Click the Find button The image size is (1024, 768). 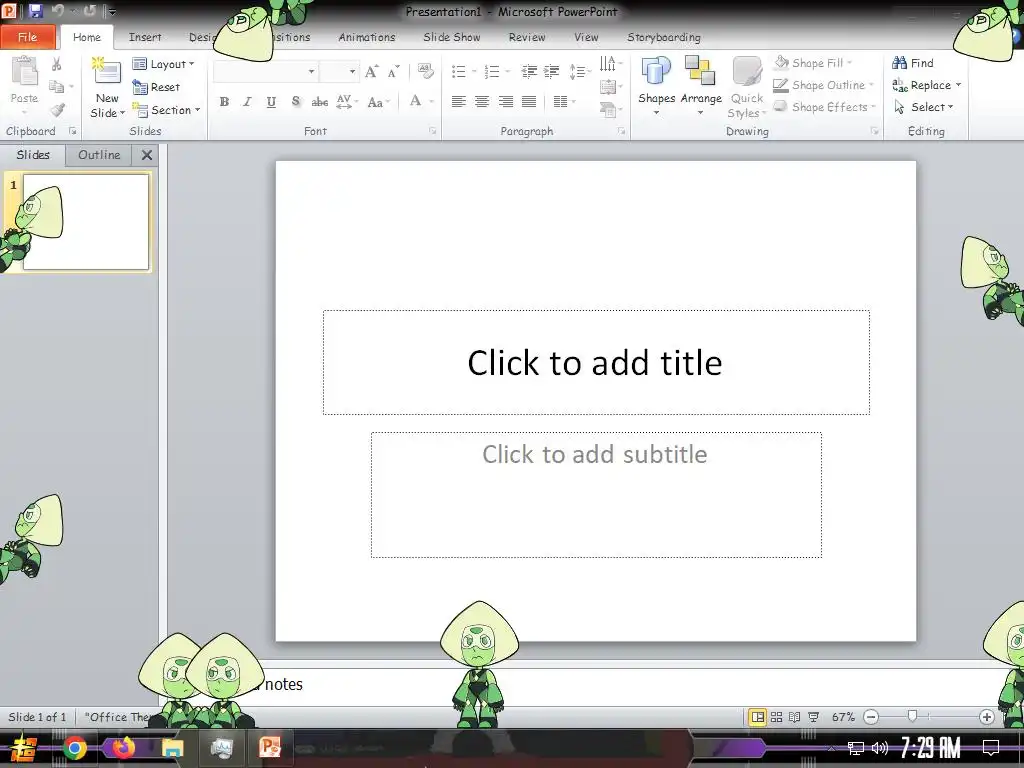click(x=913, y=63)
